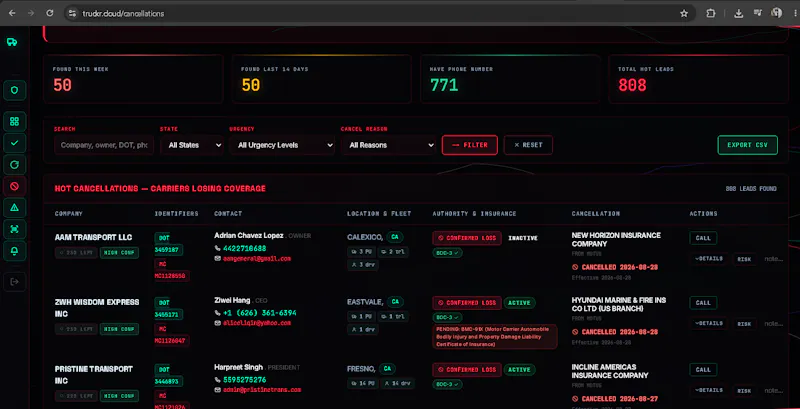
Task: Click the Pending BMC-91X notice
Action: (x=495, y=337)
